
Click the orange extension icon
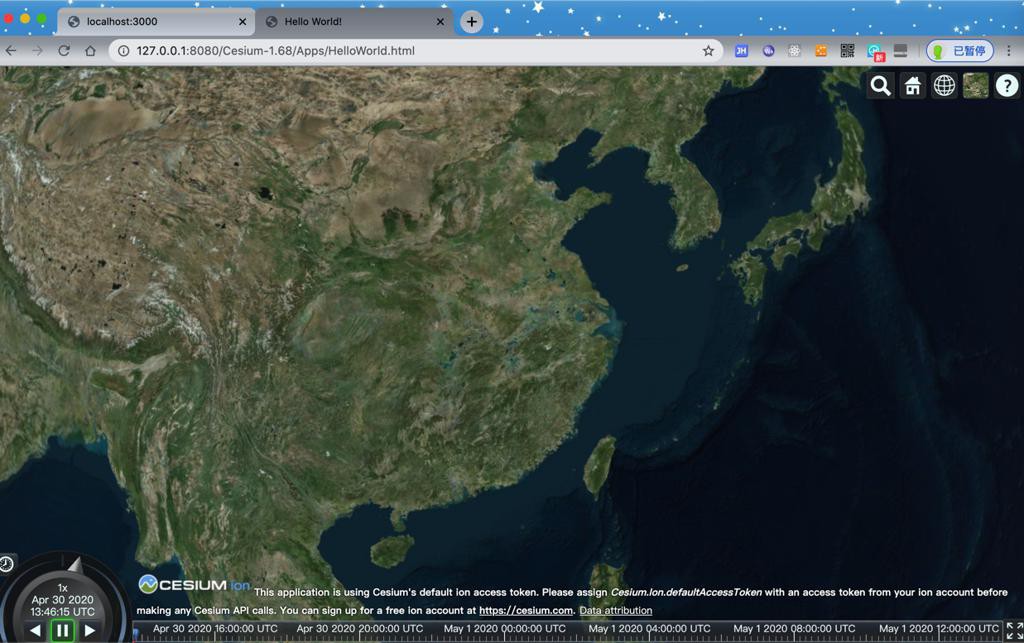[821, 50]
